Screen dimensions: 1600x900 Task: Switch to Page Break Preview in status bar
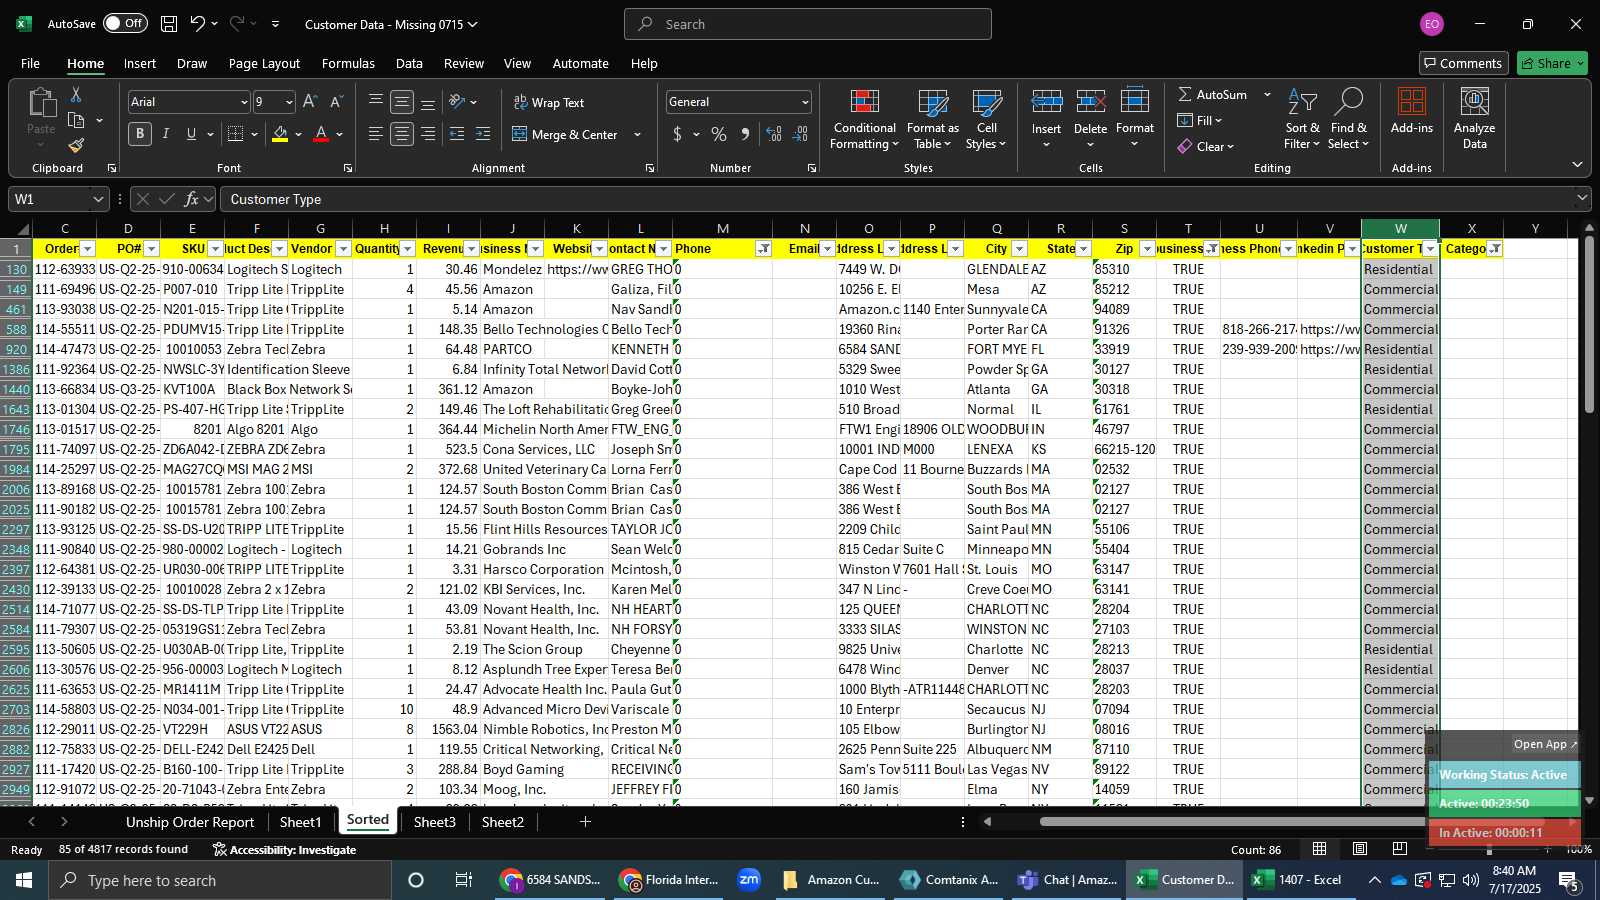[1399, 849]
